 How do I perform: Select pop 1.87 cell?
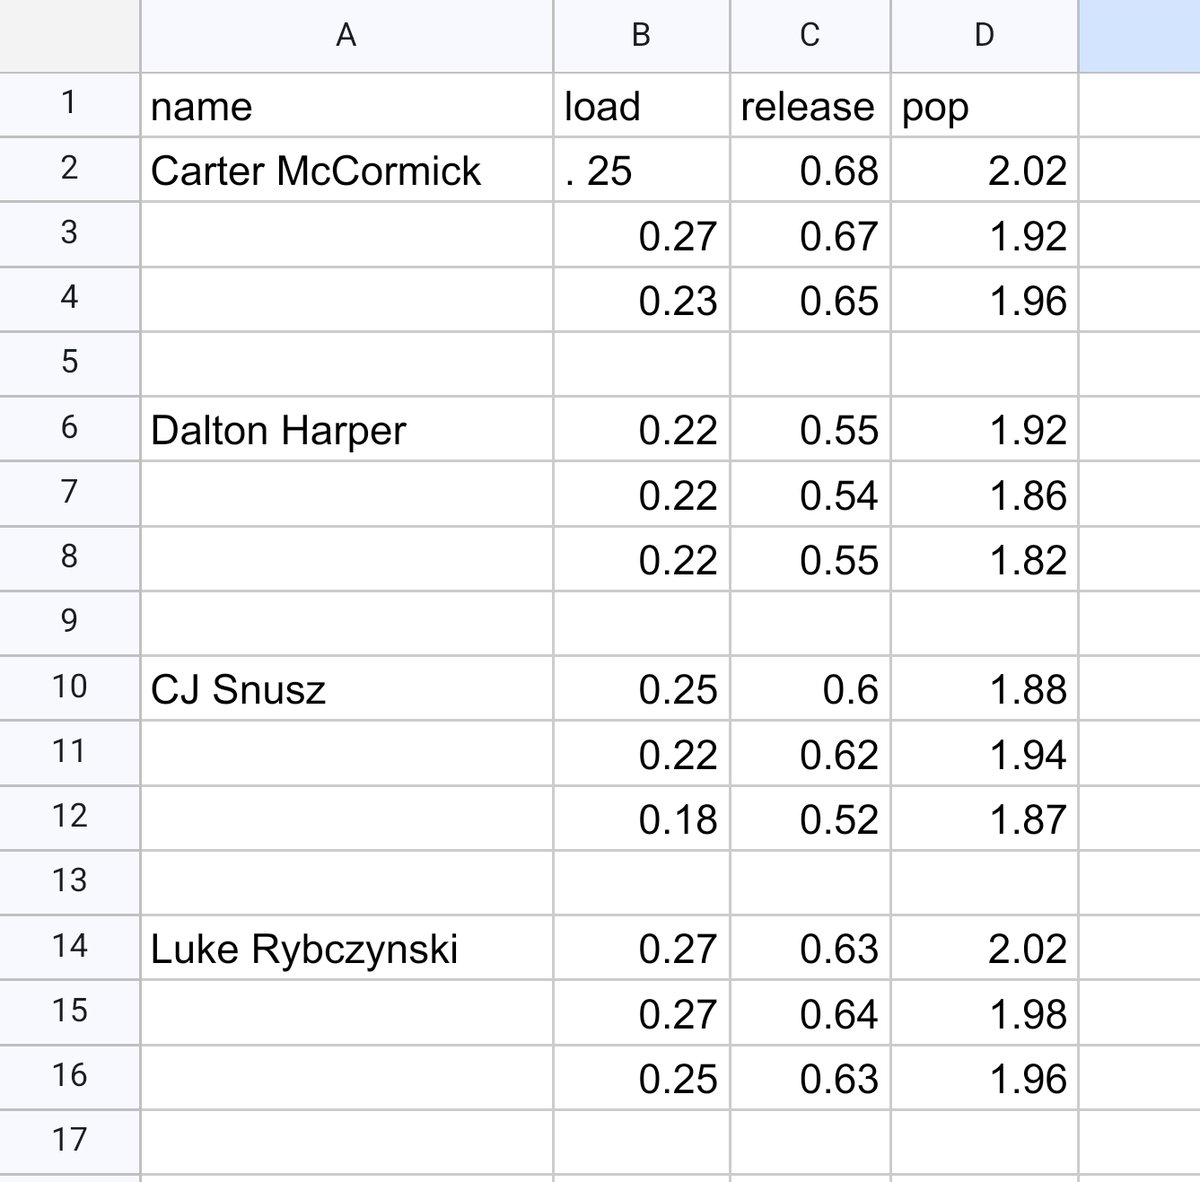point(984,817)
